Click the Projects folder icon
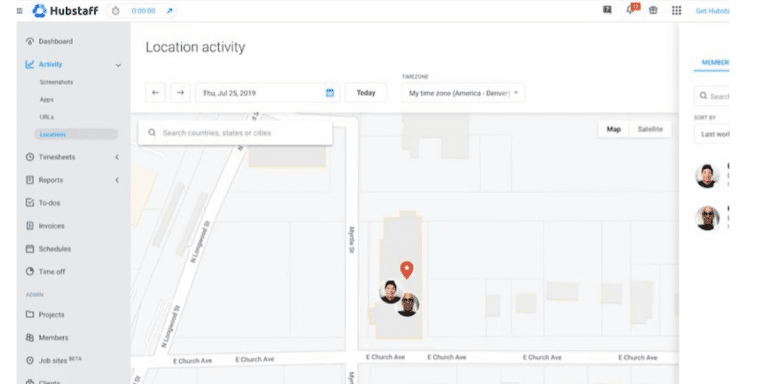Image resolution: width=768 pixels, height=384 pixels. tap(30, 314)
